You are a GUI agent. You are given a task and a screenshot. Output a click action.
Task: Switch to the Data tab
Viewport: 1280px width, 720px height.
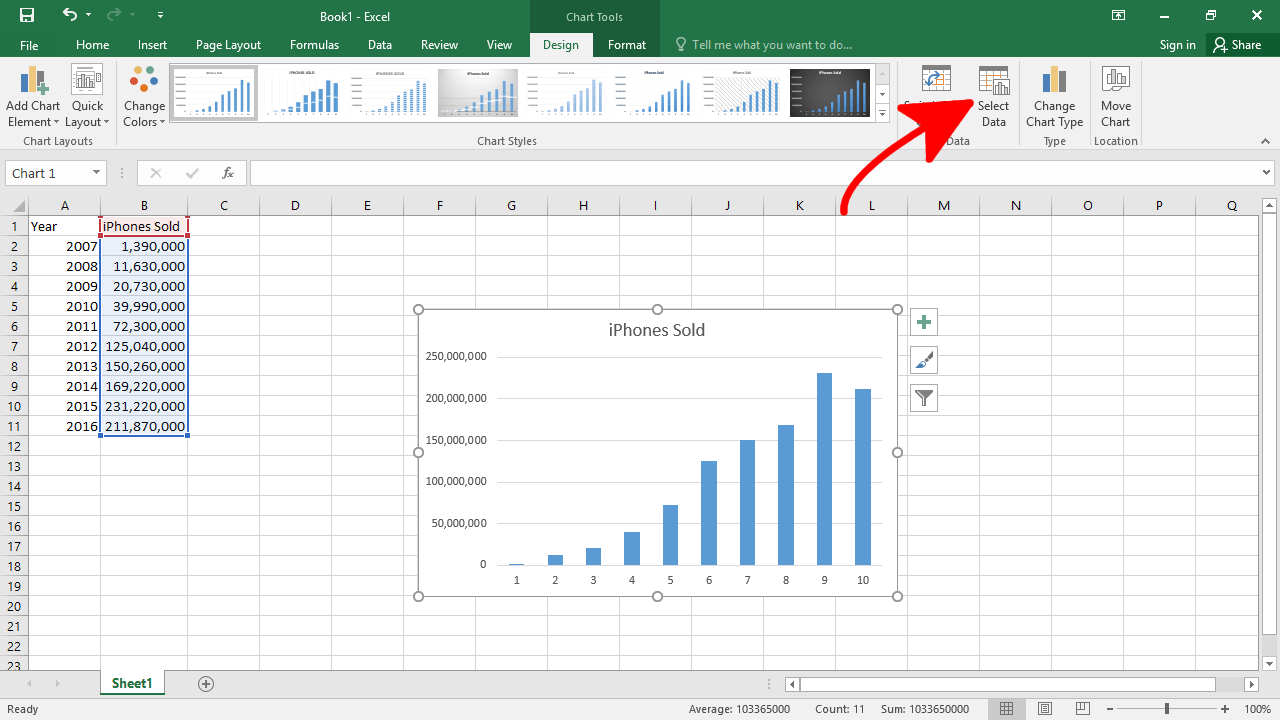379,45
